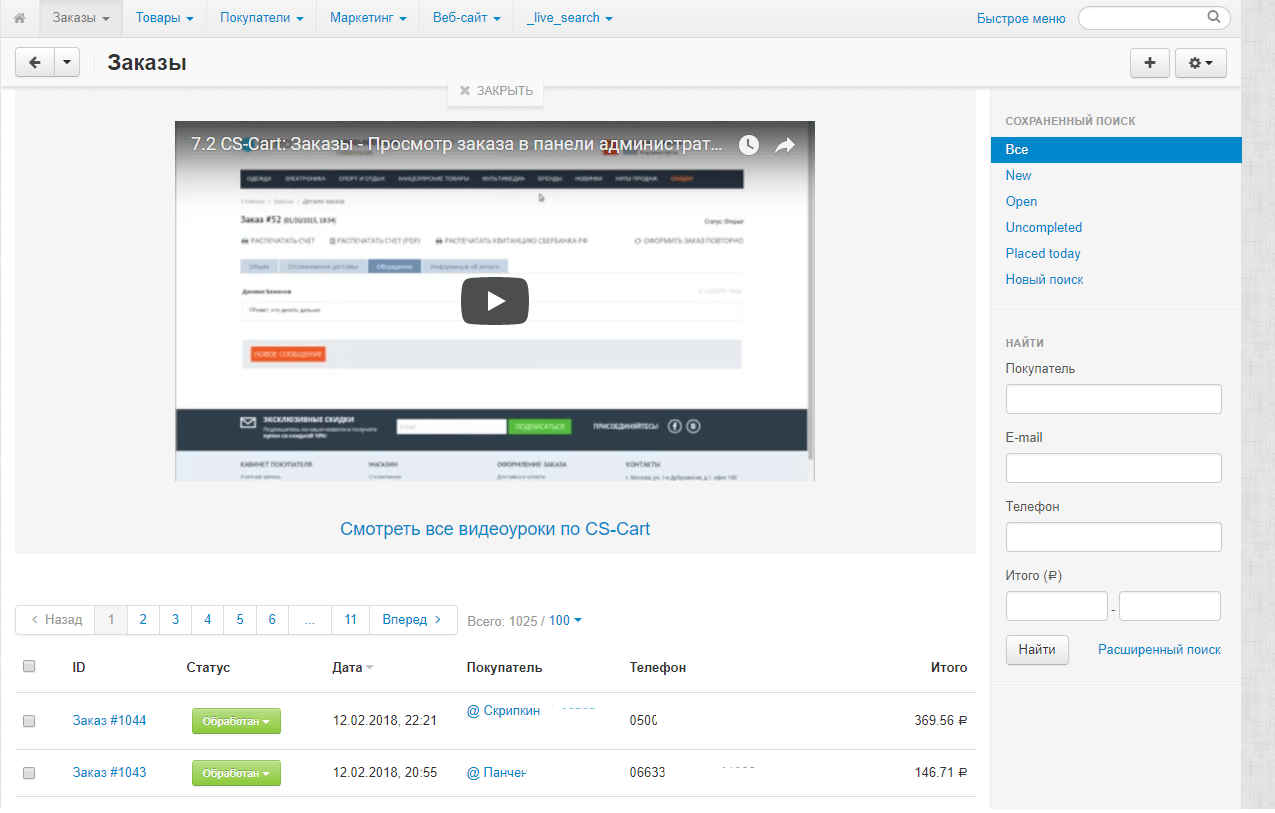Click the video watch later clock icon

pyautogui.click(x=749, y=145)
